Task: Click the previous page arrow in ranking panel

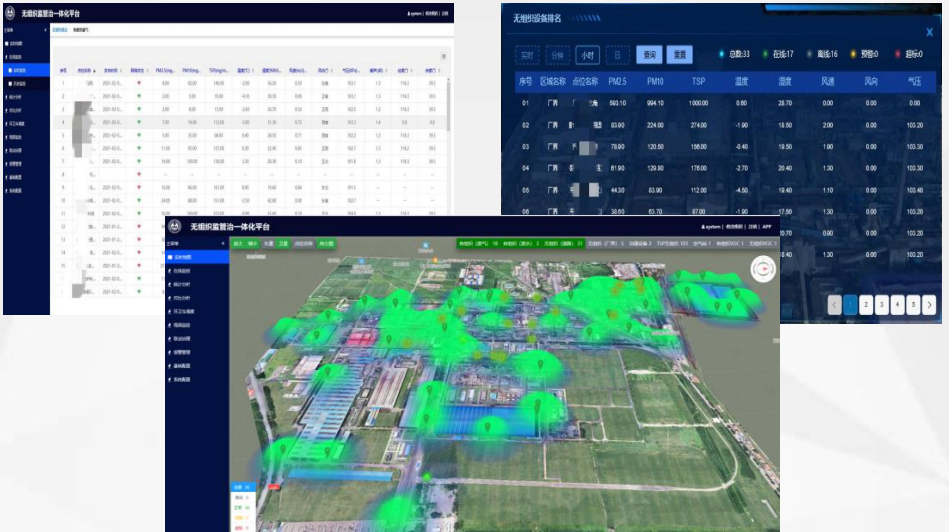Action: coord(834,305)
